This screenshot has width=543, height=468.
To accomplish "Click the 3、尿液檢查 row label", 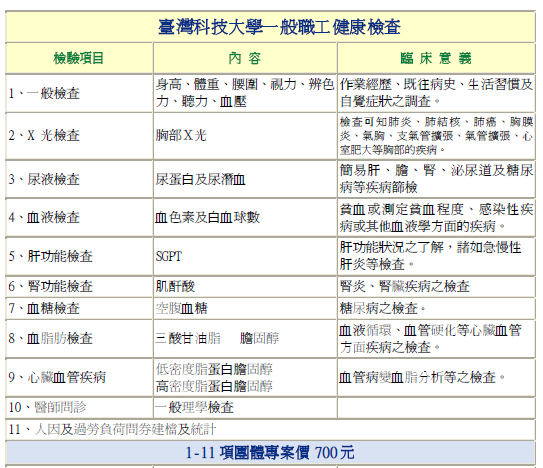I will pyautogui.click(x=44, y=179).
